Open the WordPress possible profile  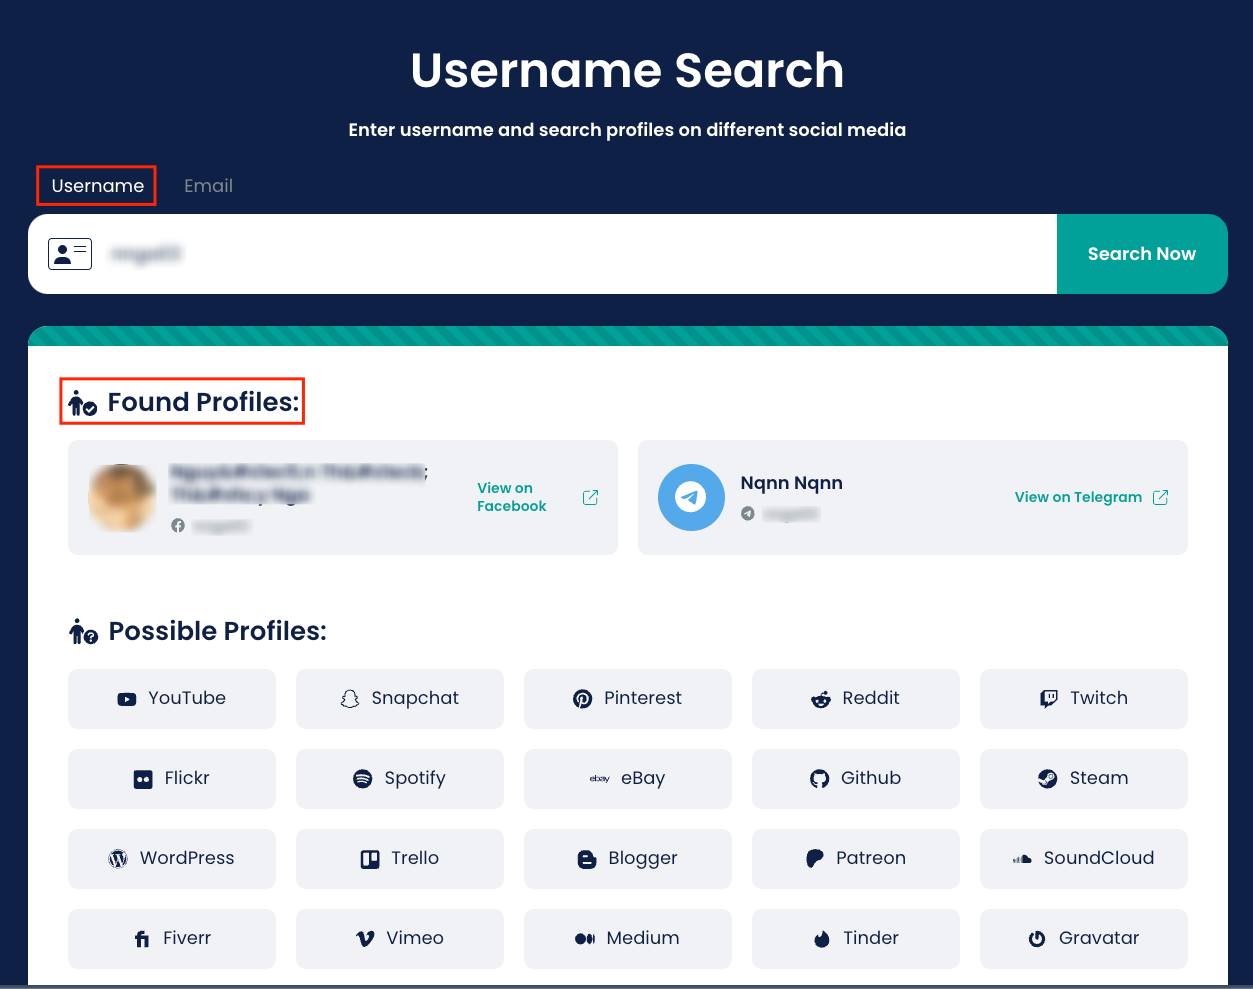pos(172,859)
